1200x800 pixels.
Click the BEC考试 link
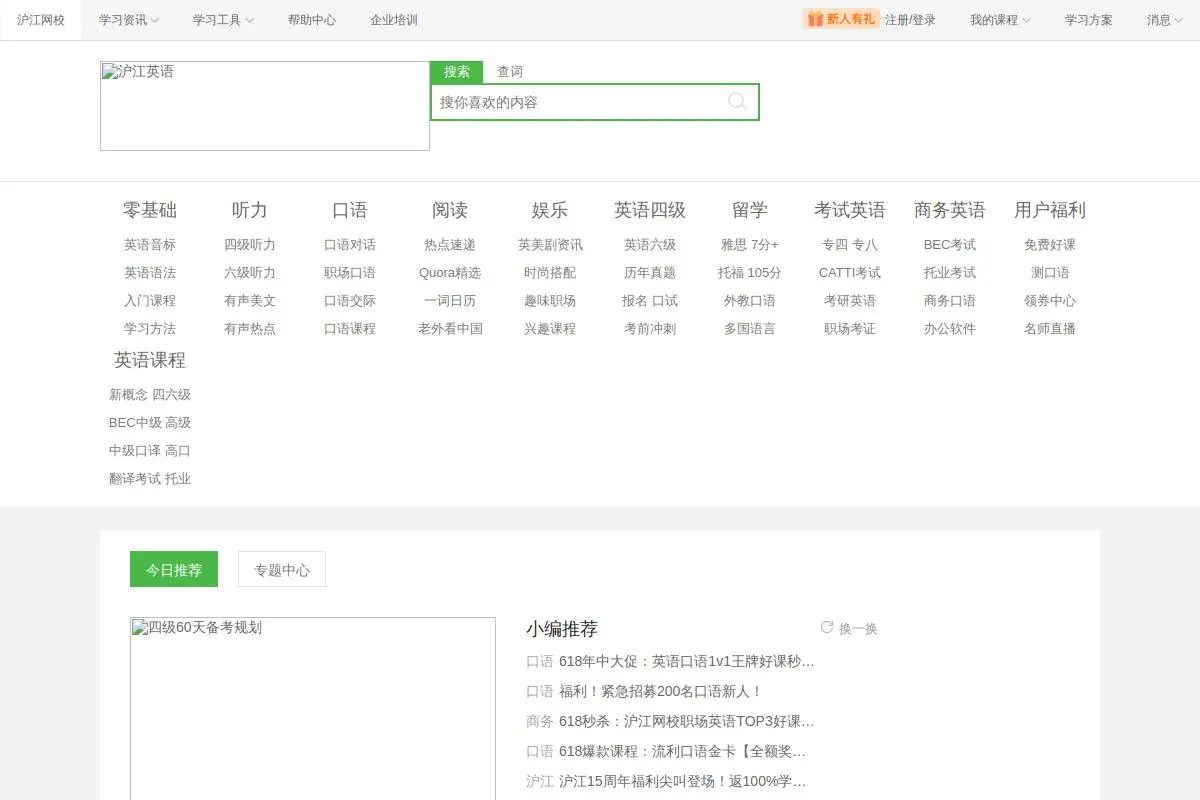(950, 245)
